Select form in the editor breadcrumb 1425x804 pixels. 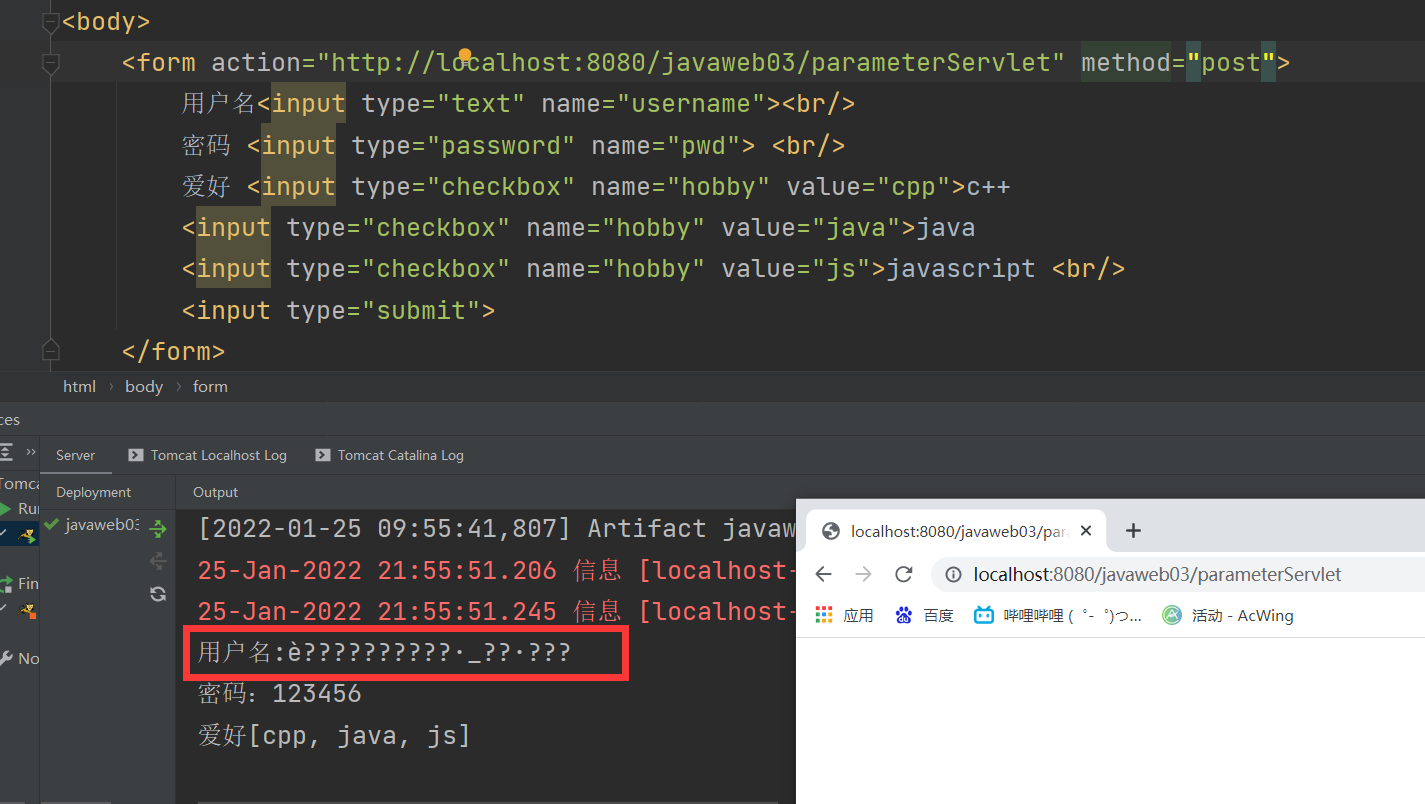tap(210, 386)
